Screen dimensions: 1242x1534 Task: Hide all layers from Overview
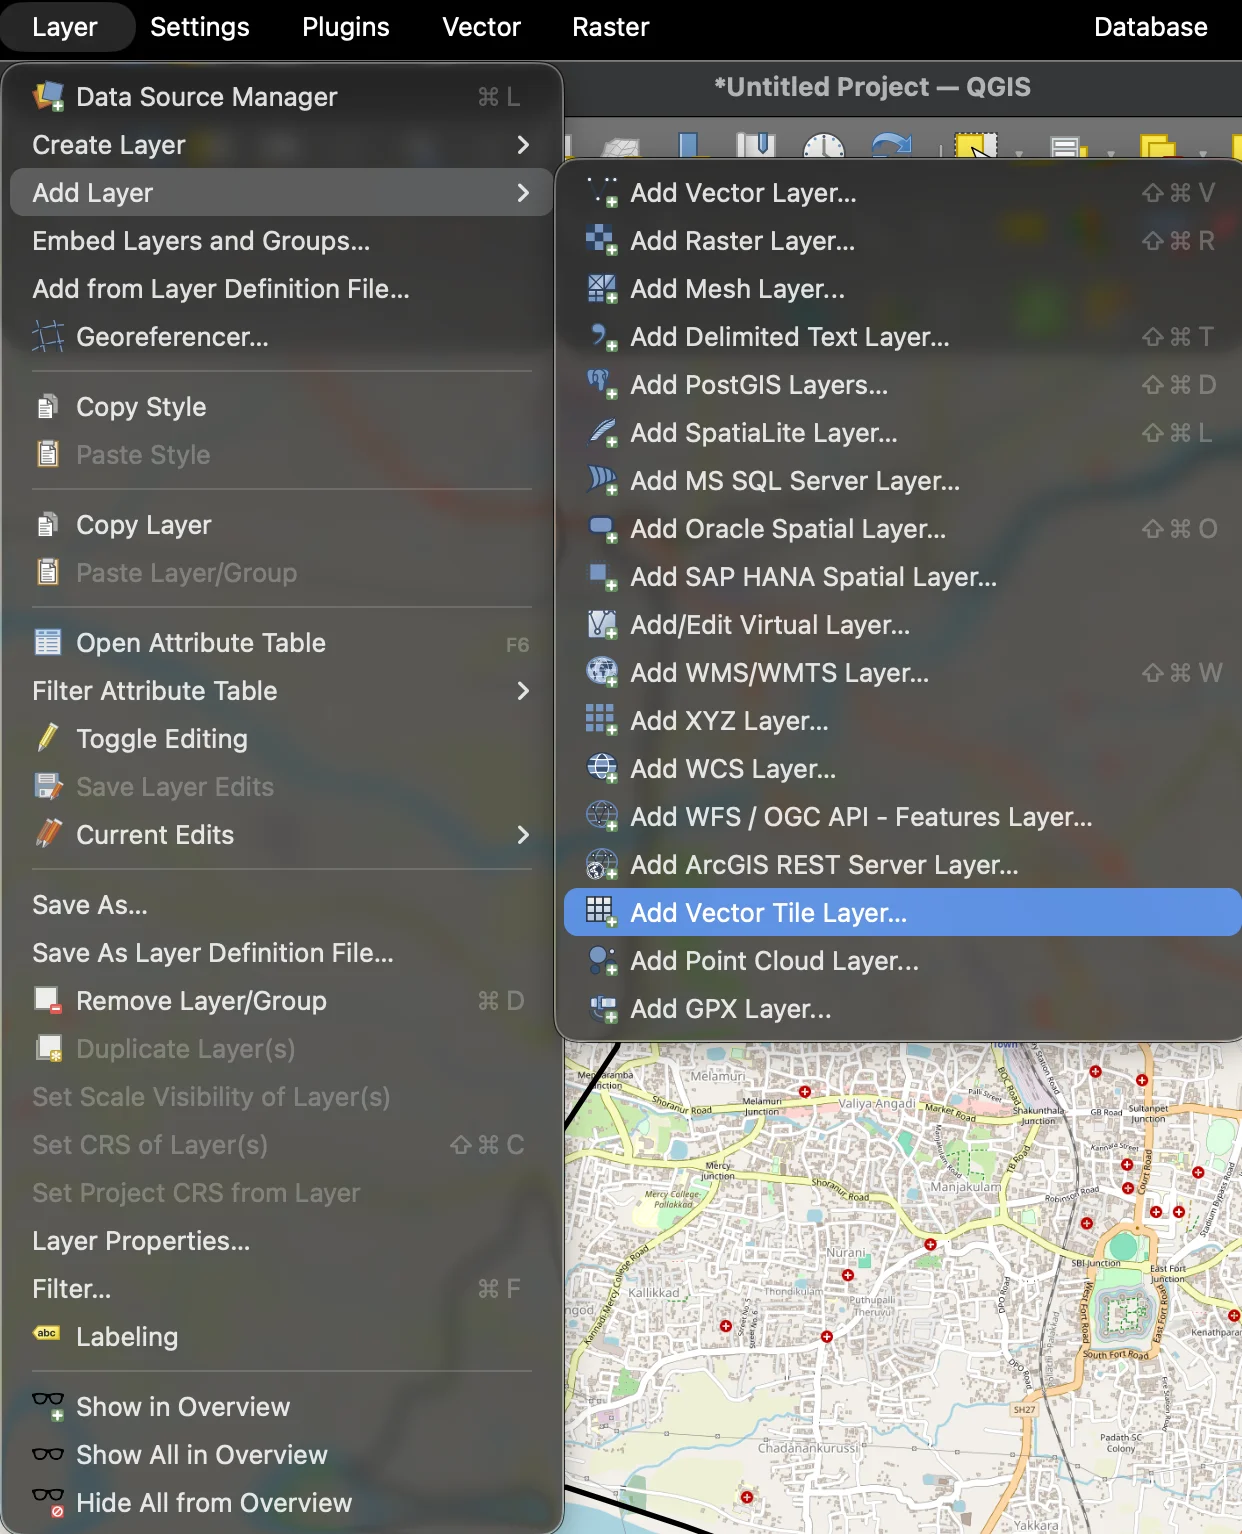[x=213, y=1502]
